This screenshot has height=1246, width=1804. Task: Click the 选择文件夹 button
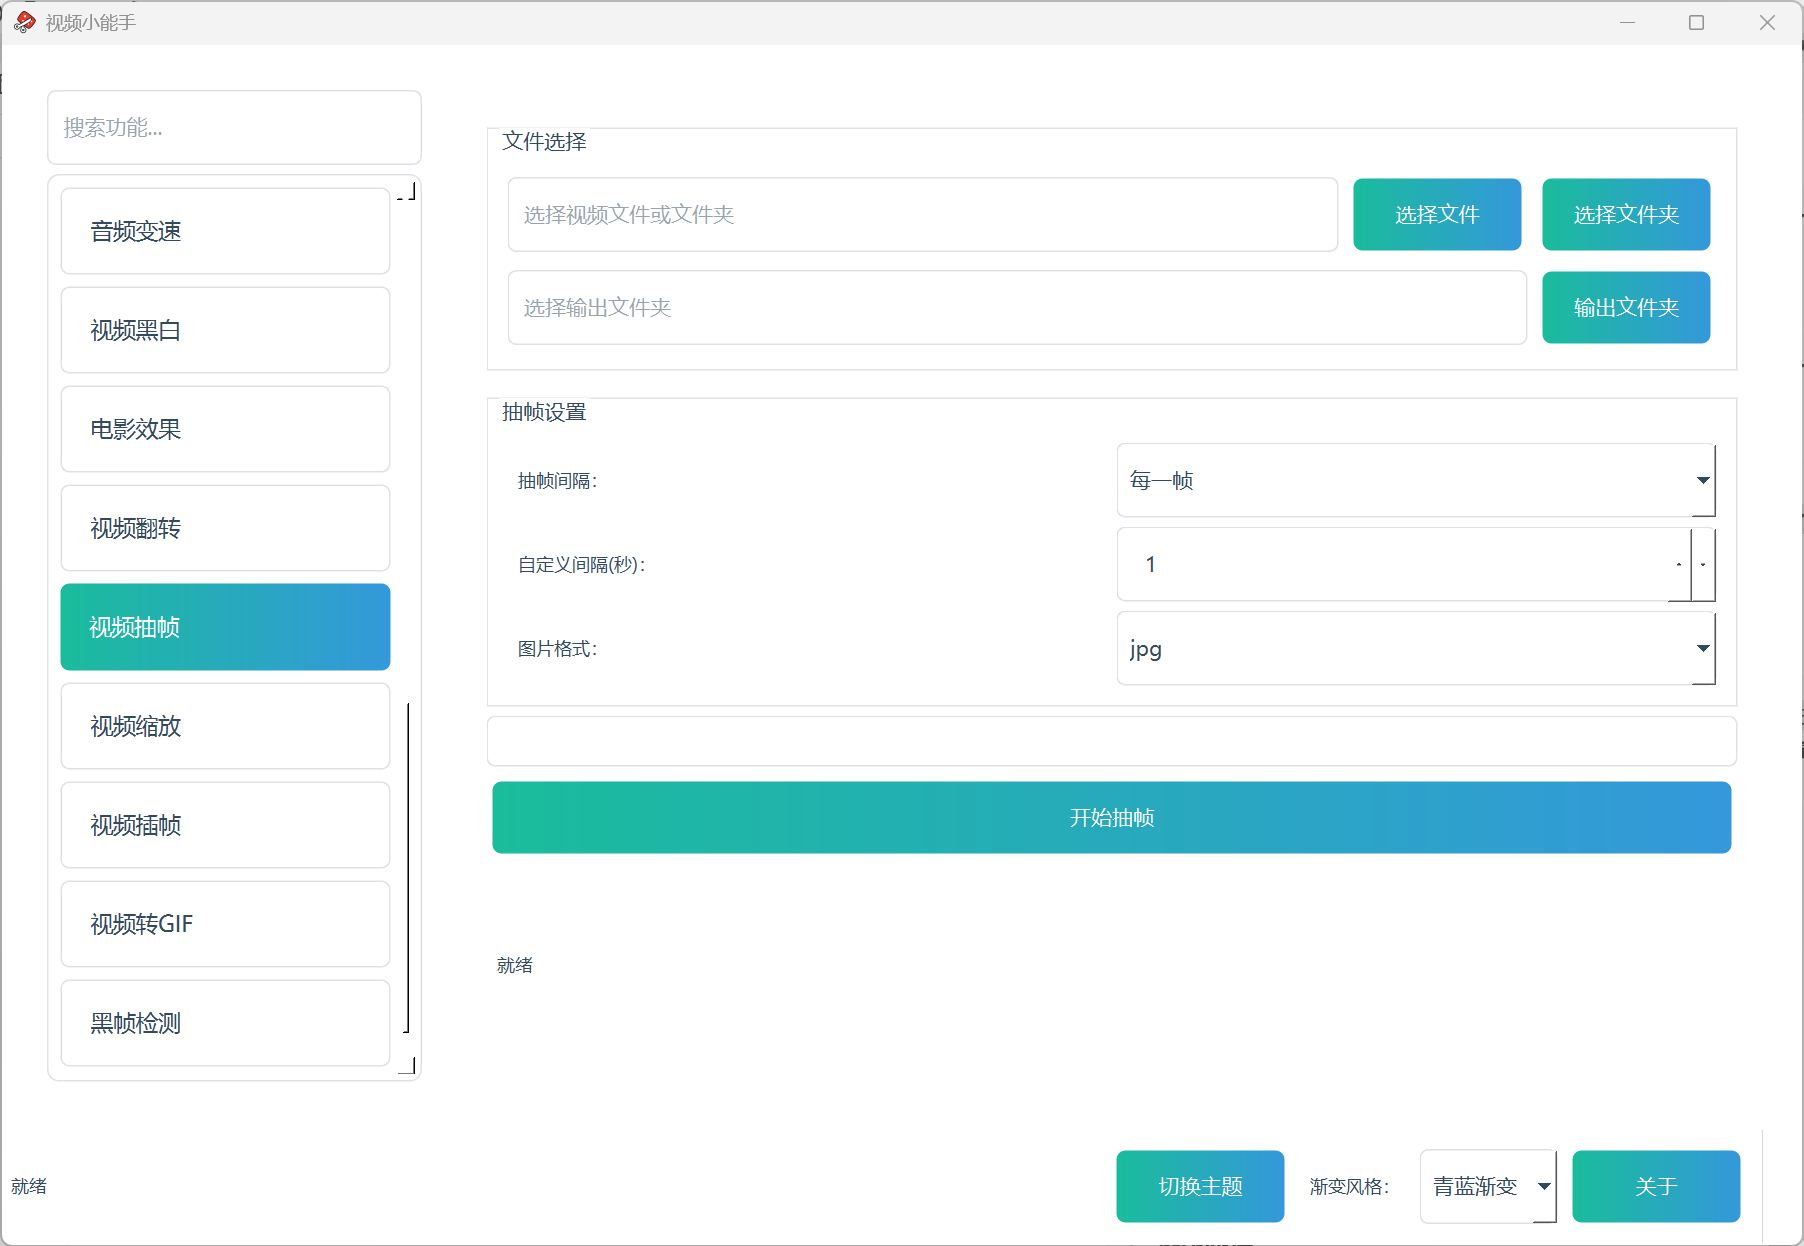point(1626,214)
